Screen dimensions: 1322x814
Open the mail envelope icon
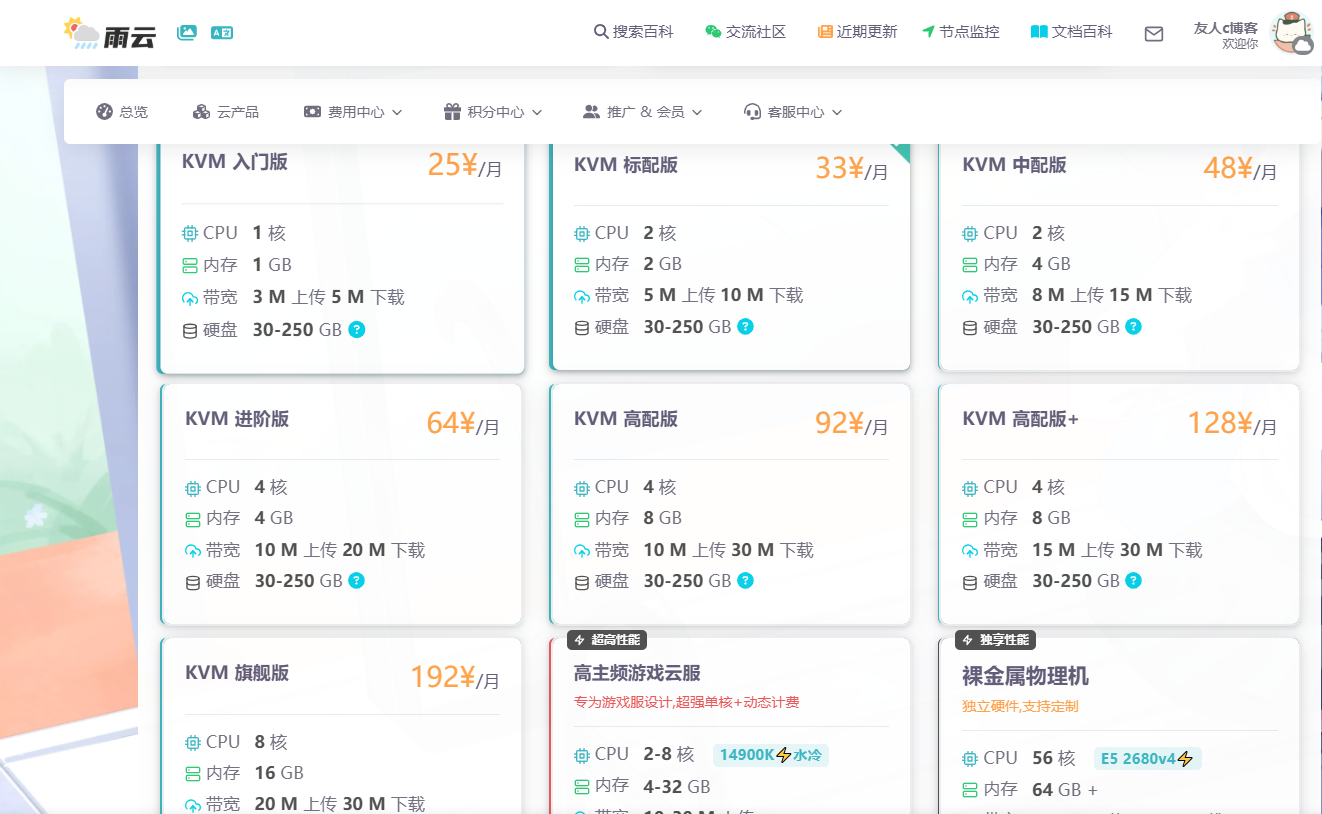click(x=1154, y=34)
